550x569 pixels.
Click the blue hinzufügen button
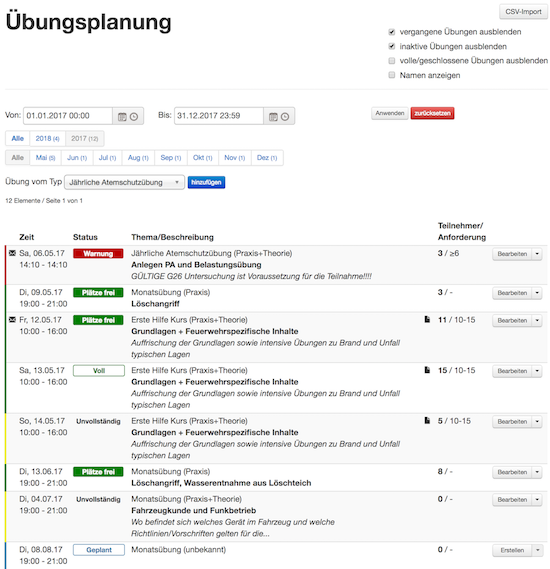206,182
